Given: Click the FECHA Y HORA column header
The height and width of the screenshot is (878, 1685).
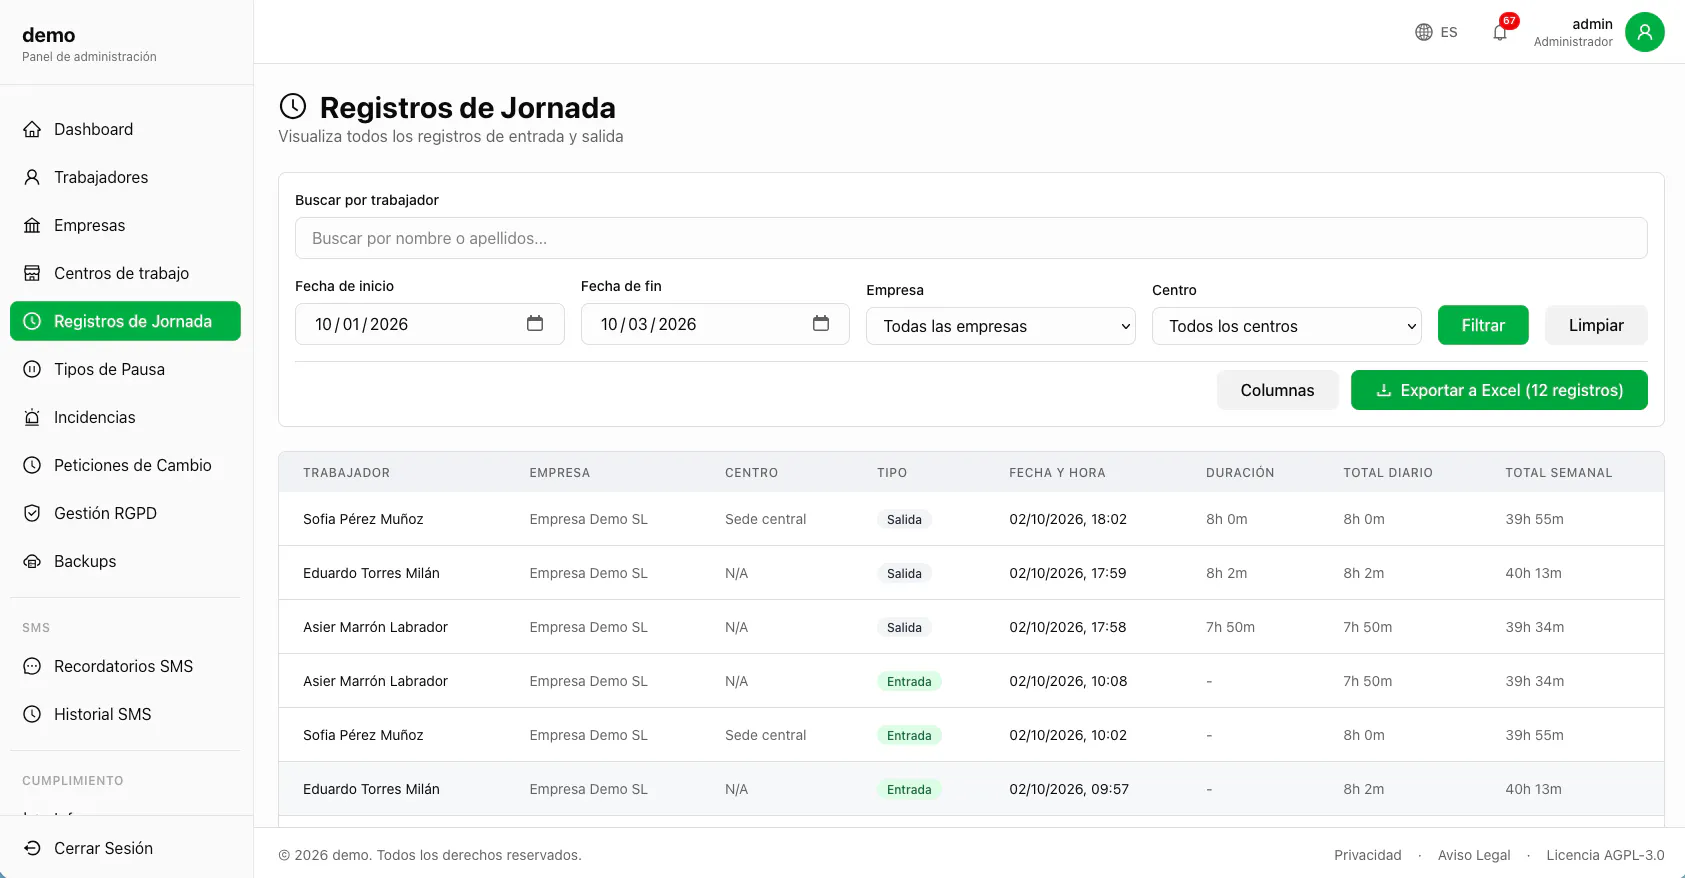Looking at the screenshot, I should [x=1057, y=473].
